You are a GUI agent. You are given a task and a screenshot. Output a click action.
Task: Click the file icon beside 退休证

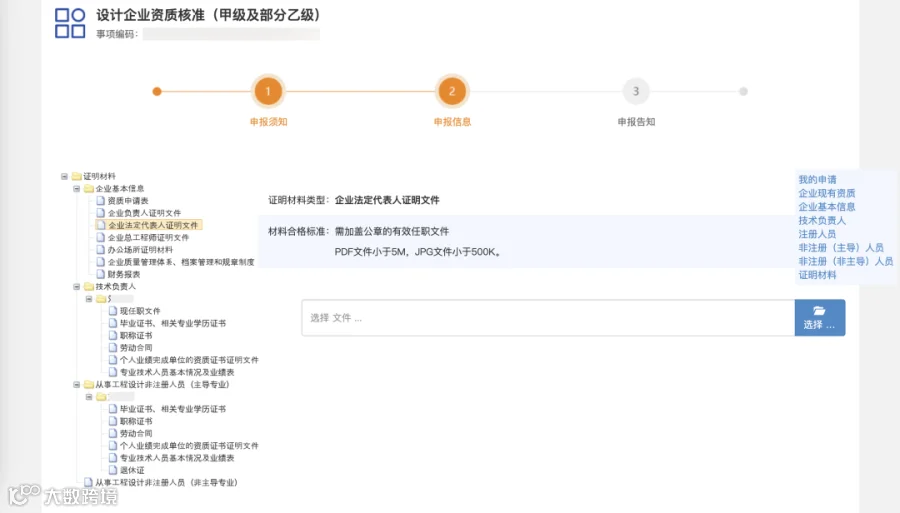tap(113, 470)
